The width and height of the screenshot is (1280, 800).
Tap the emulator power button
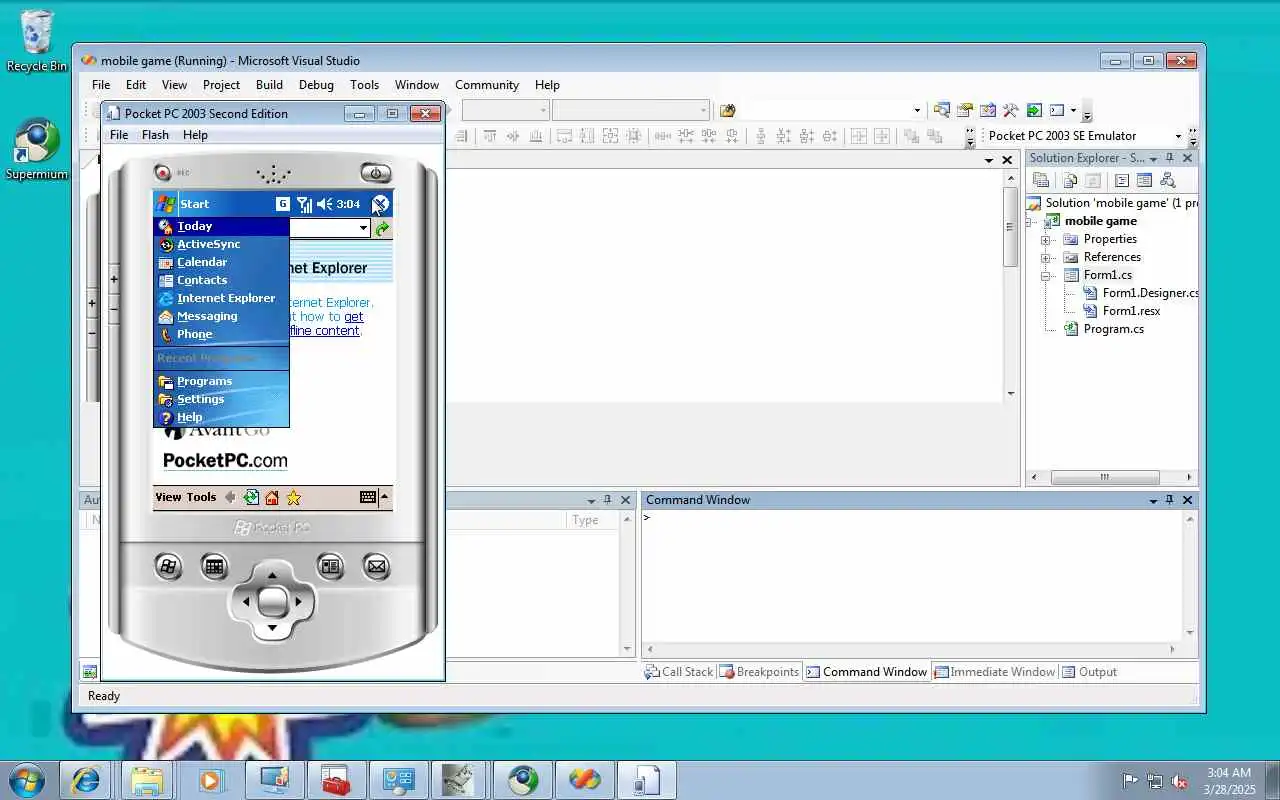coord(376,173)
